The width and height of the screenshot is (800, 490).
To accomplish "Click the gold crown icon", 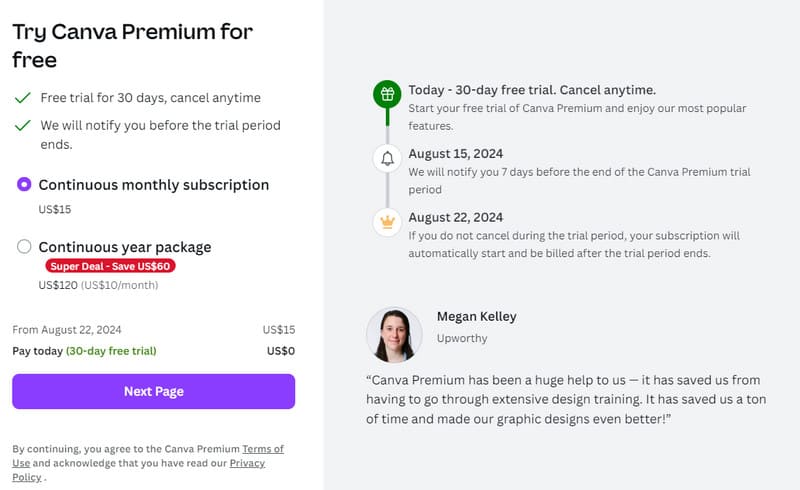I will tap(386, 222).
